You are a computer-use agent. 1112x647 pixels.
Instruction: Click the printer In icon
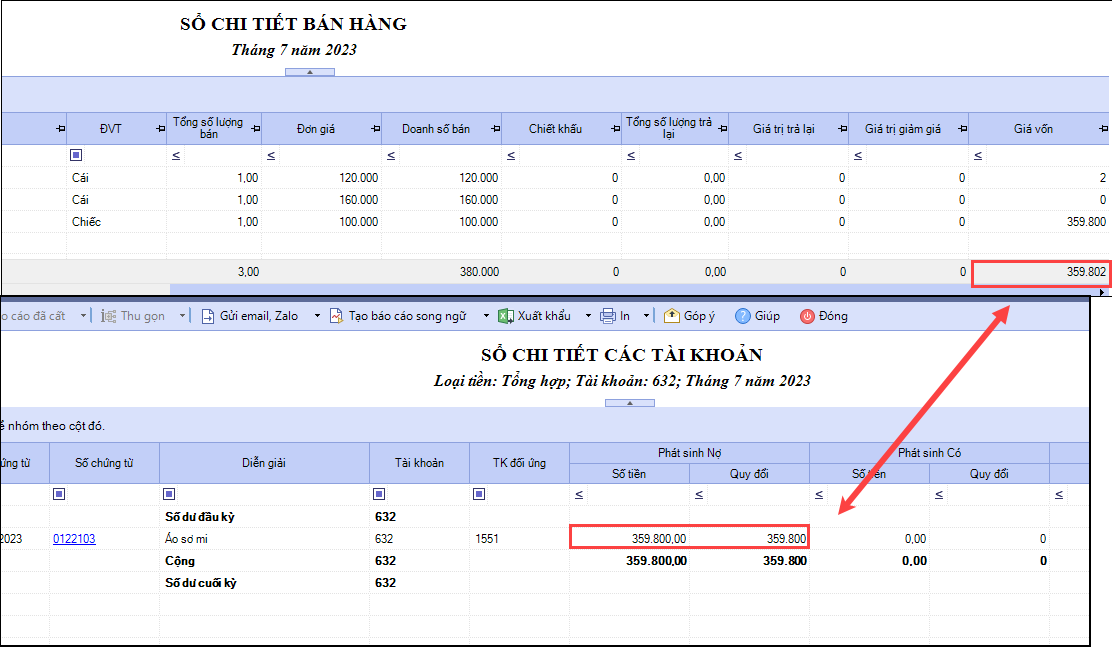point(608,316)
